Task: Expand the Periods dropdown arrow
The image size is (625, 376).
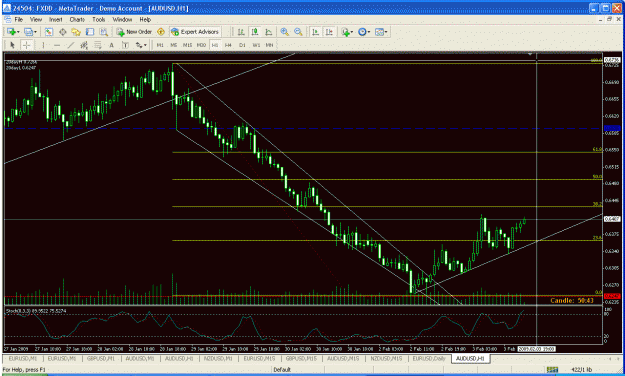Action: pyautogui.click(x=369, y=32)
